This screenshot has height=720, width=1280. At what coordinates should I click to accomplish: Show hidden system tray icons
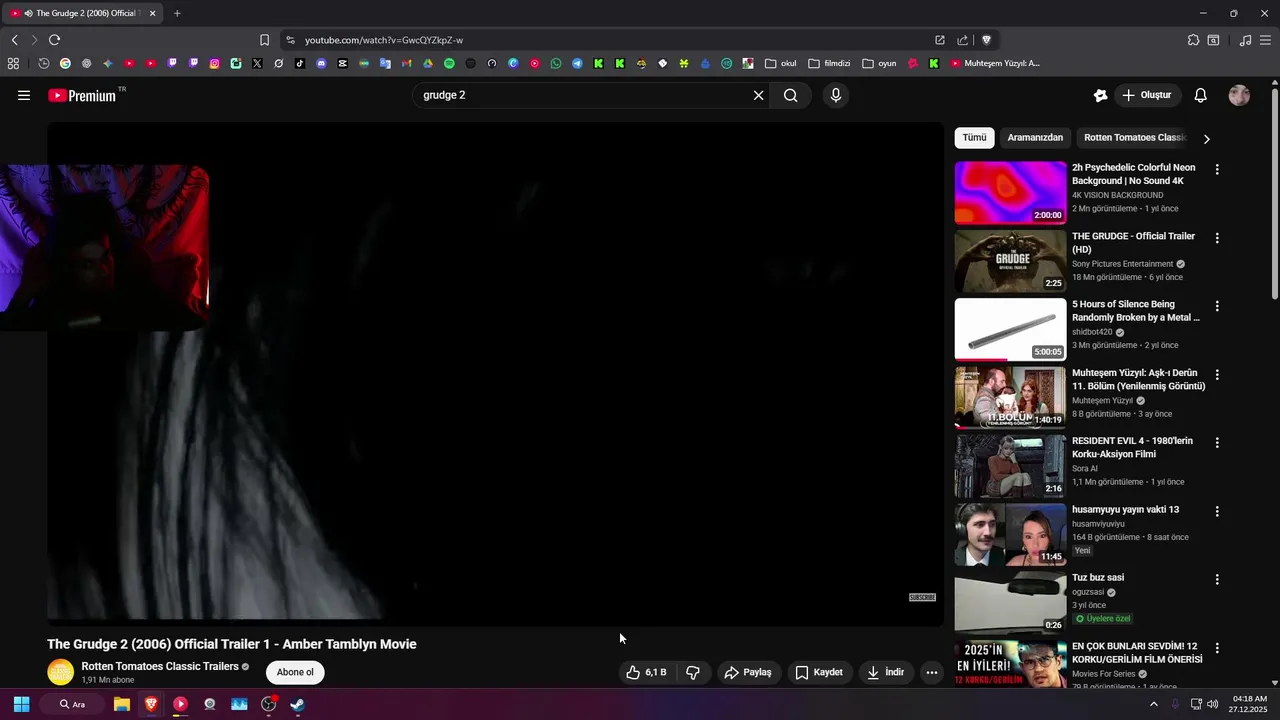[x=1153, y=704]
